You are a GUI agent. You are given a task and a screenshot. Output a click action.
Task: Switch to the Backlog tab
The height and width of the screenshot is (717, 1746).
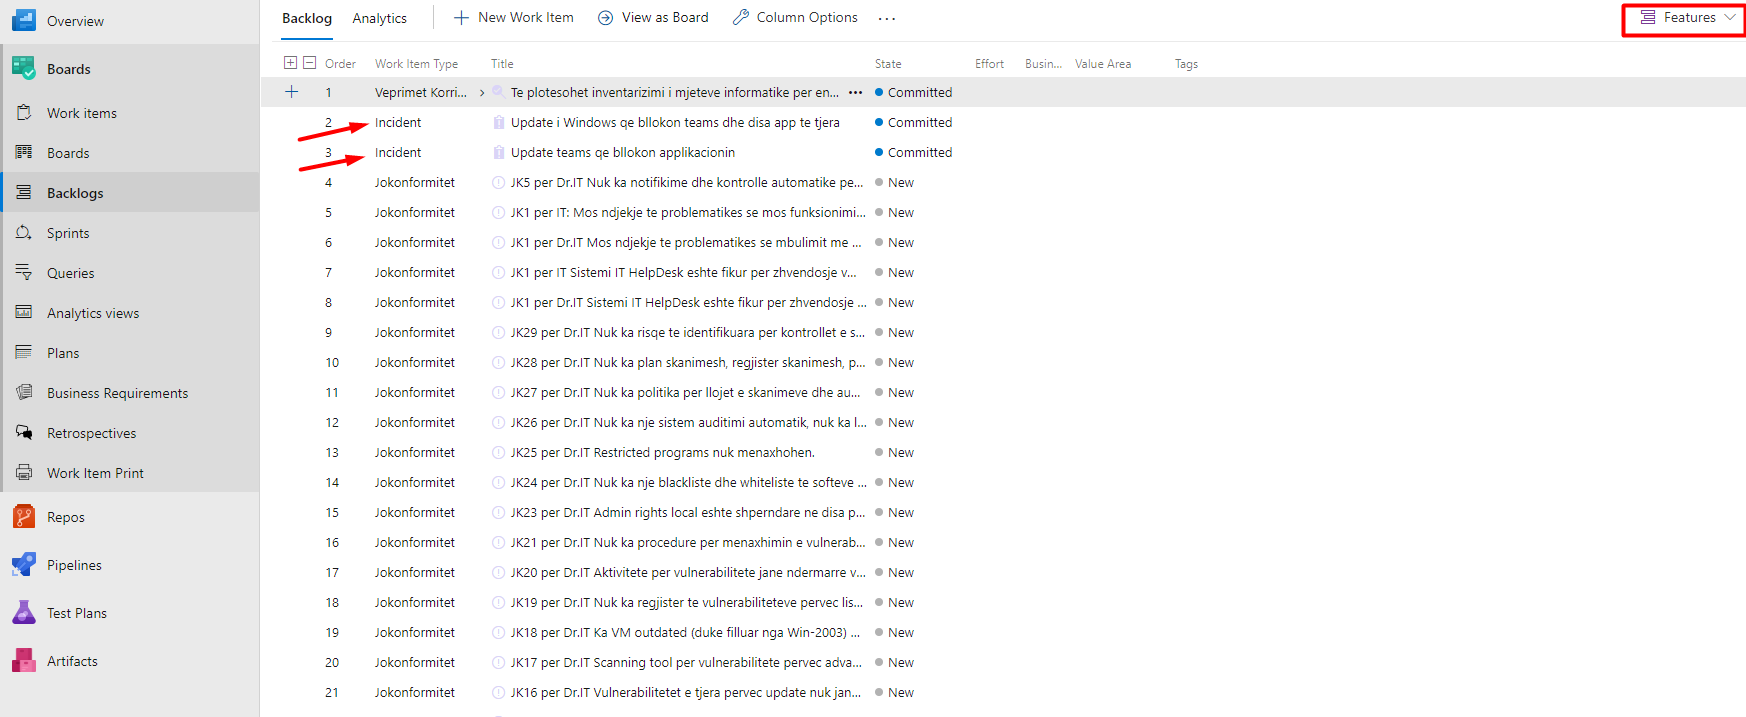[x=307, y=18]
